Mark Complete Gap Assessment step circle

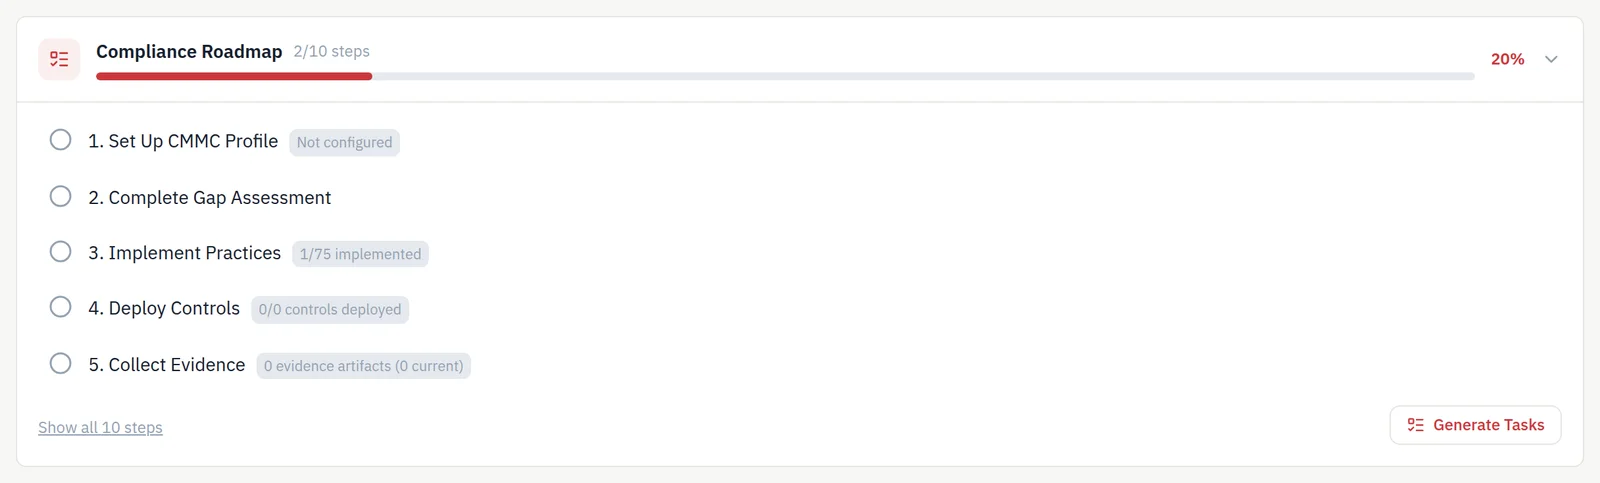tap(60, 196)
